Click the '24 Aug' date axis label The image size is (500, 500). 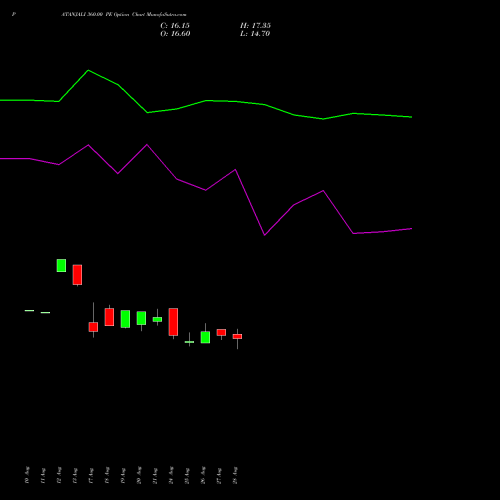(x=171, y=475)
